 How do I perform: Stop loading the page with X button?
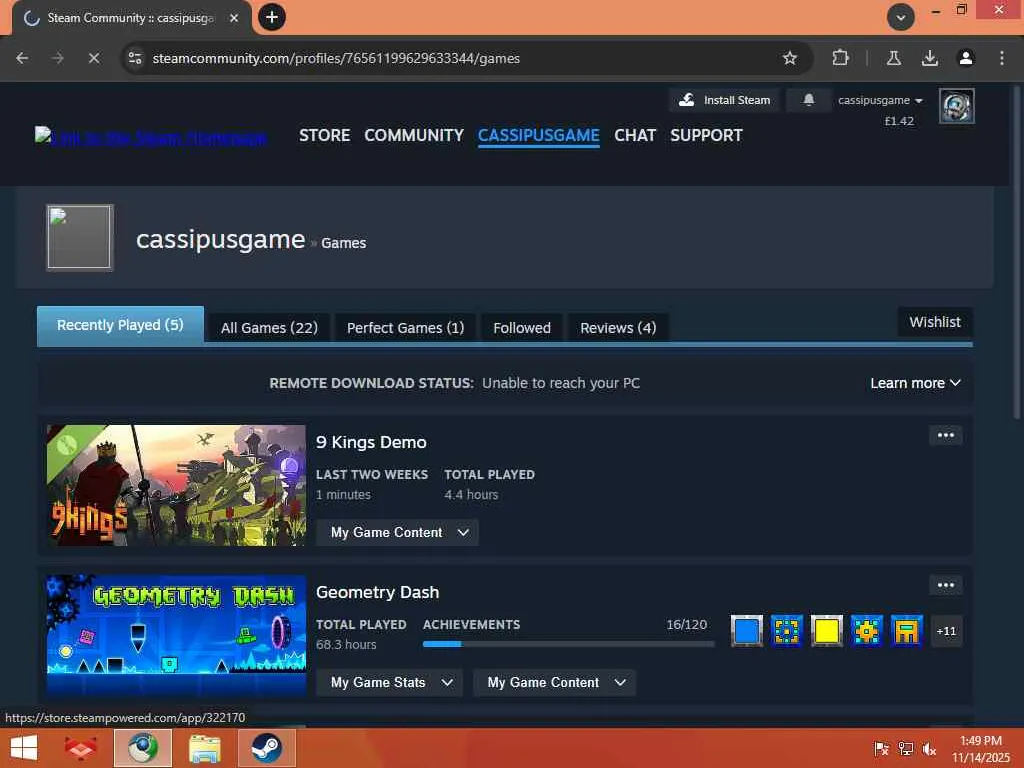click(x=94, y=58)
